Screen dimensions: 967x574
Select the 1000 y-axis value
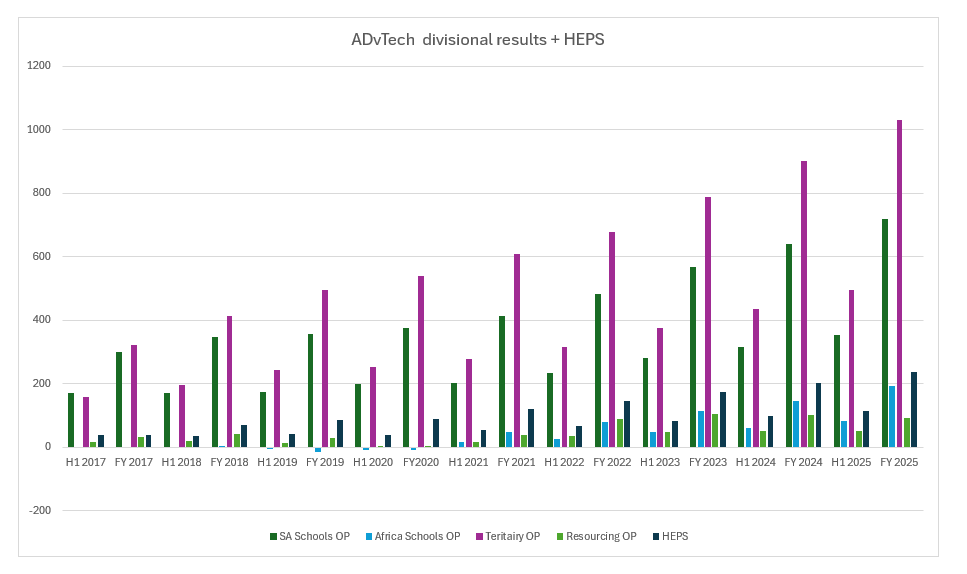39,129
